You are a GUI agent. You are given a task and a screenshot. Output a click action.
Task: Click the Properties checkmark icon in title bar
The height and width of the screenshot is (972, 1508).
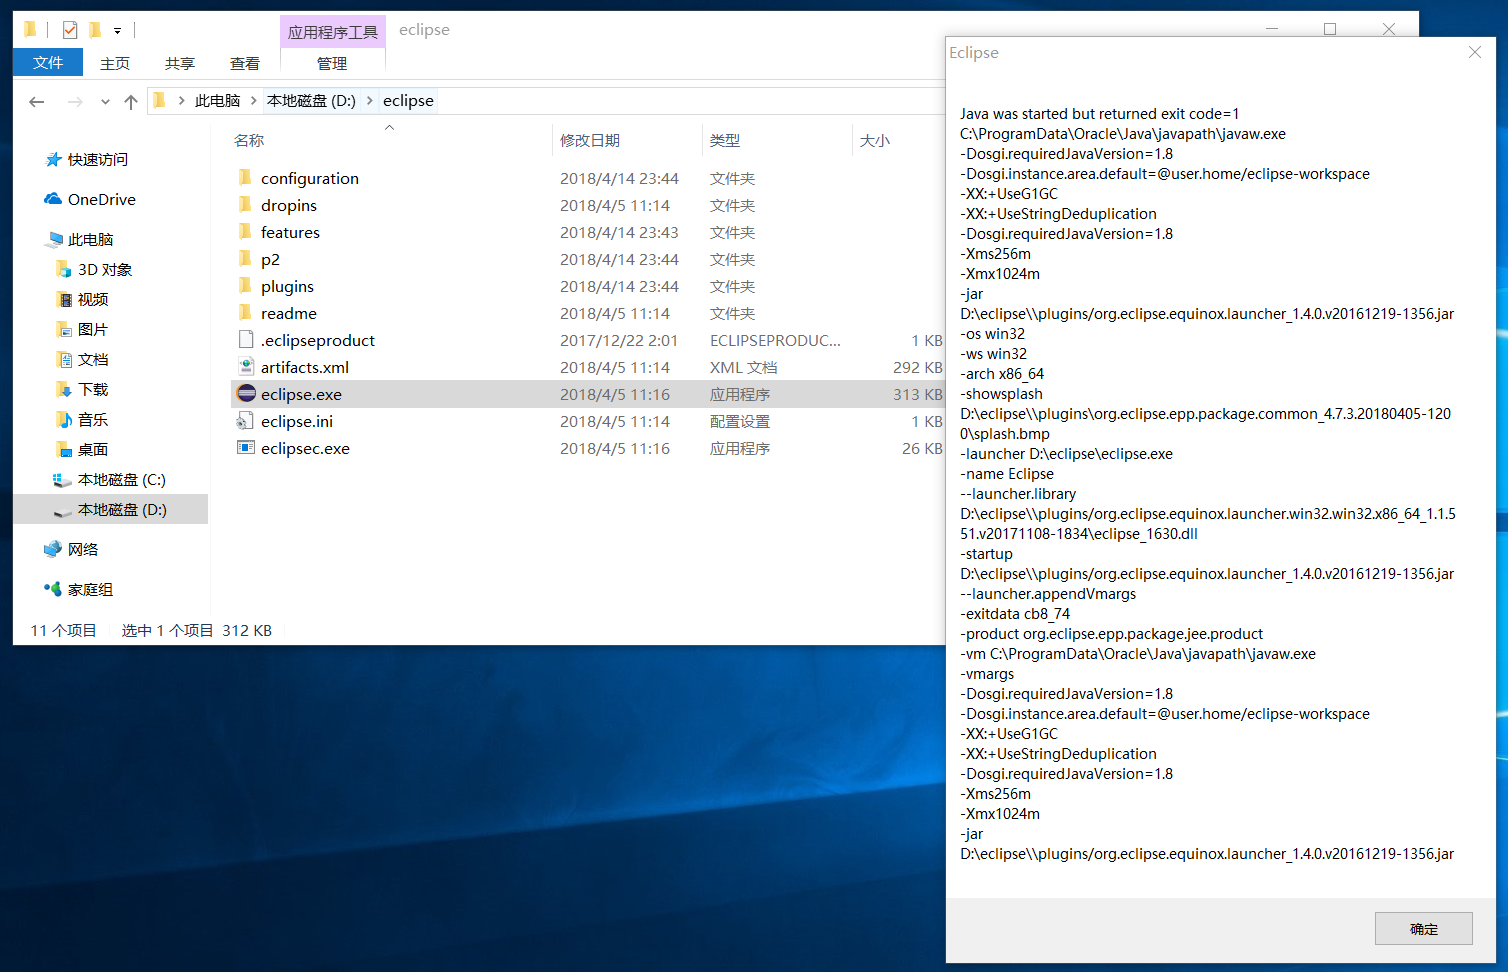tap(70, 30)
